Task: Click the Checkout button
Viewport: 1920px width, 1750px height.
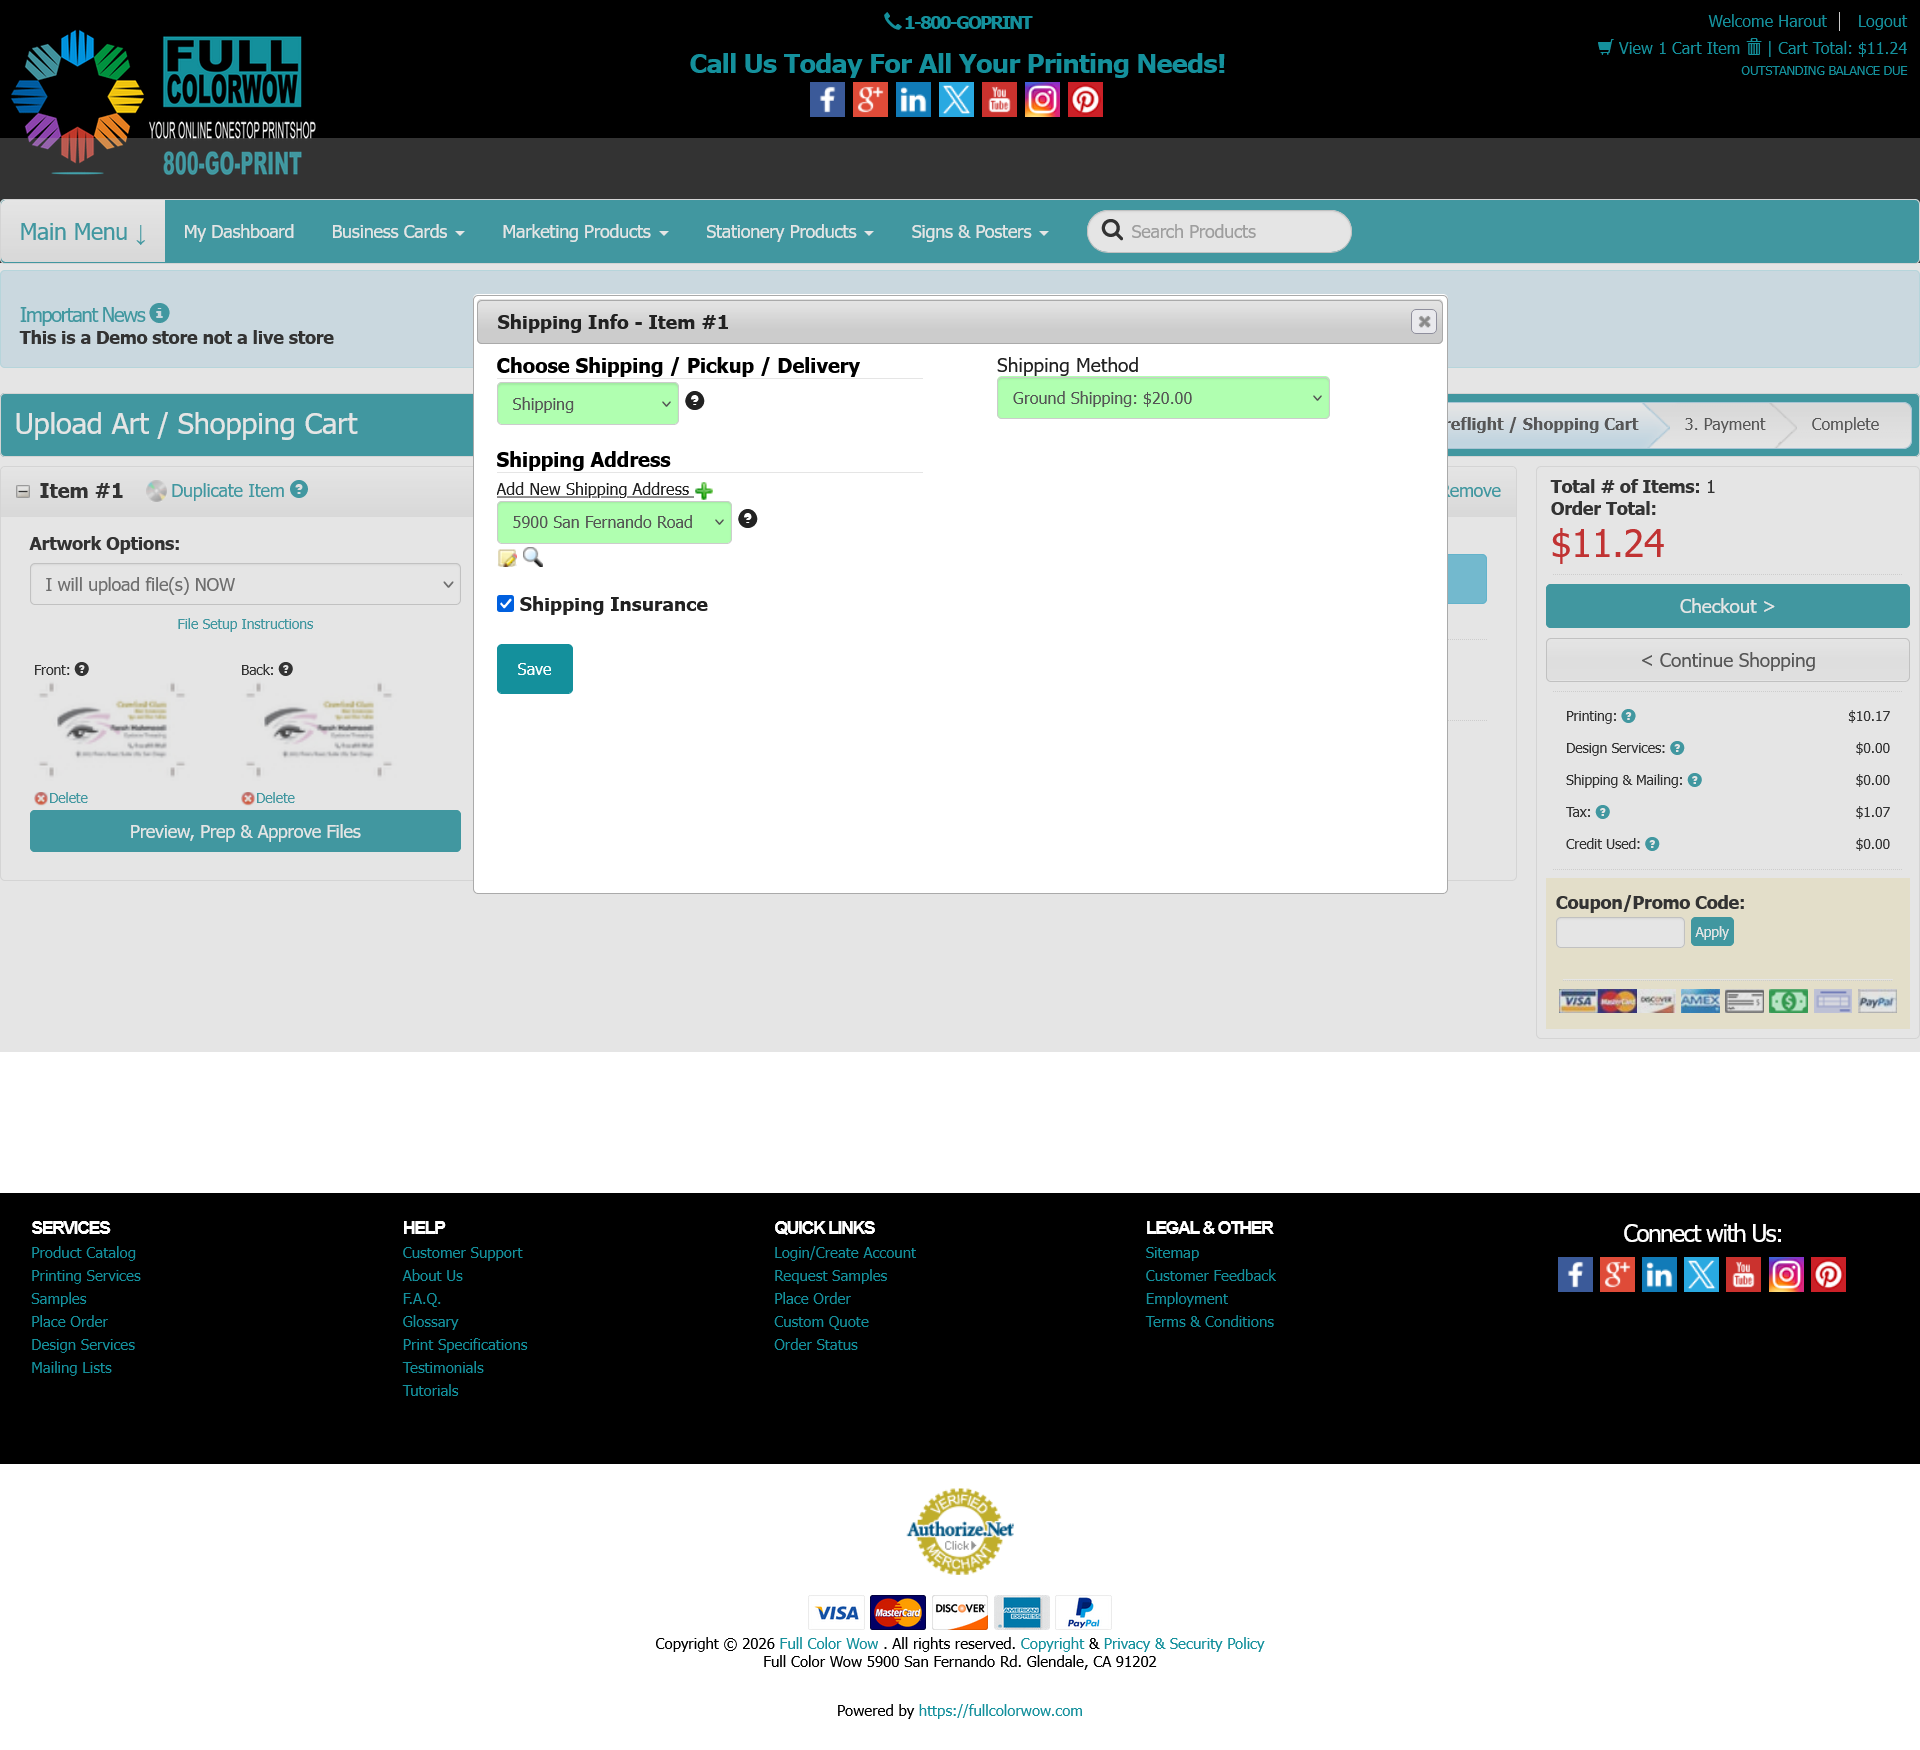Action: pos(1727,607)
